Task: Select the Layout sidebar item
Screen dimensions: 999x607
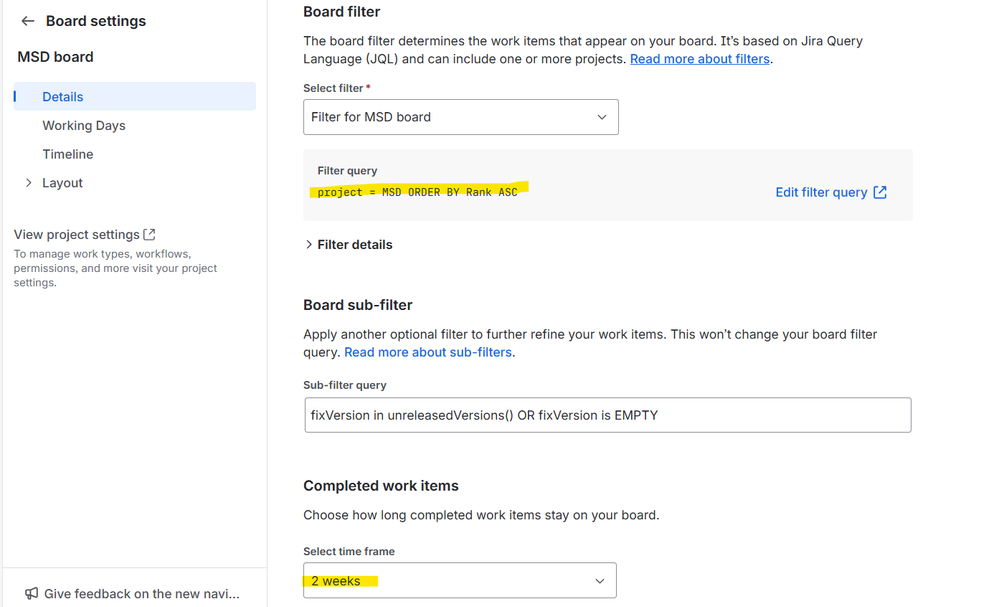Action: (62, 183)
